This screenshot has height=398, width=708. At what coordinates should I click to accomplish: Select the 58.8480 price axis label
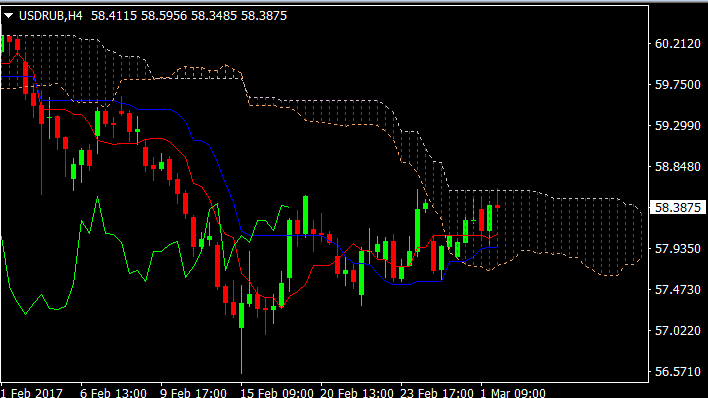(x=678, y=167)
